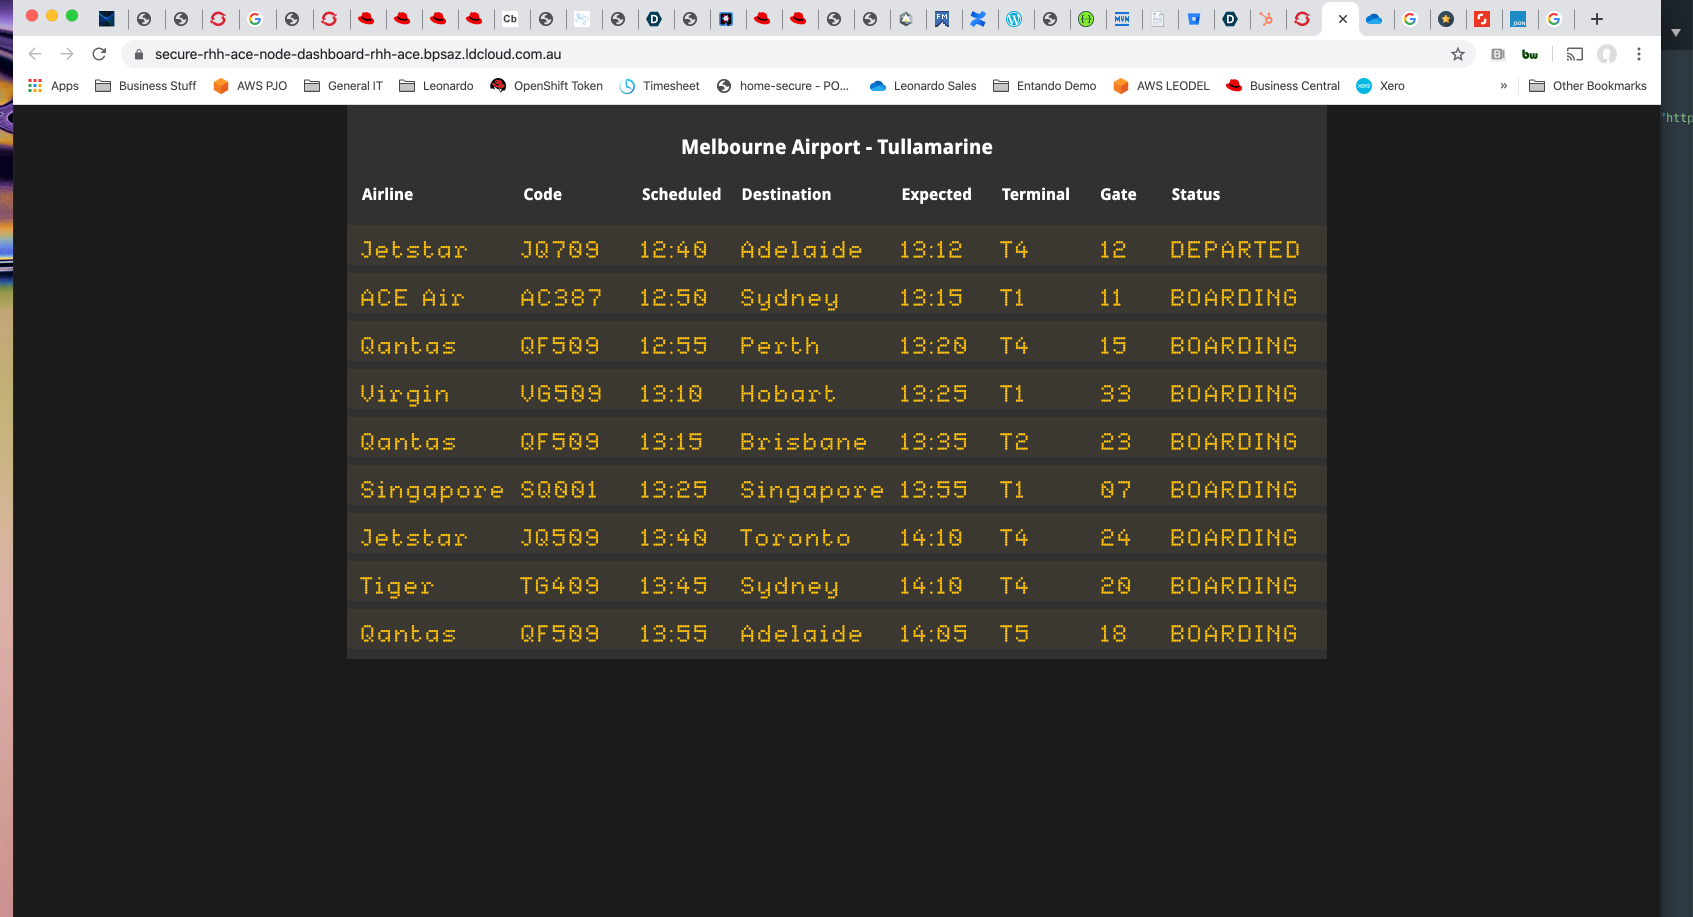Click the browser forward arrow
Viewport: 1693px width, 917px height.
[67, 54]
